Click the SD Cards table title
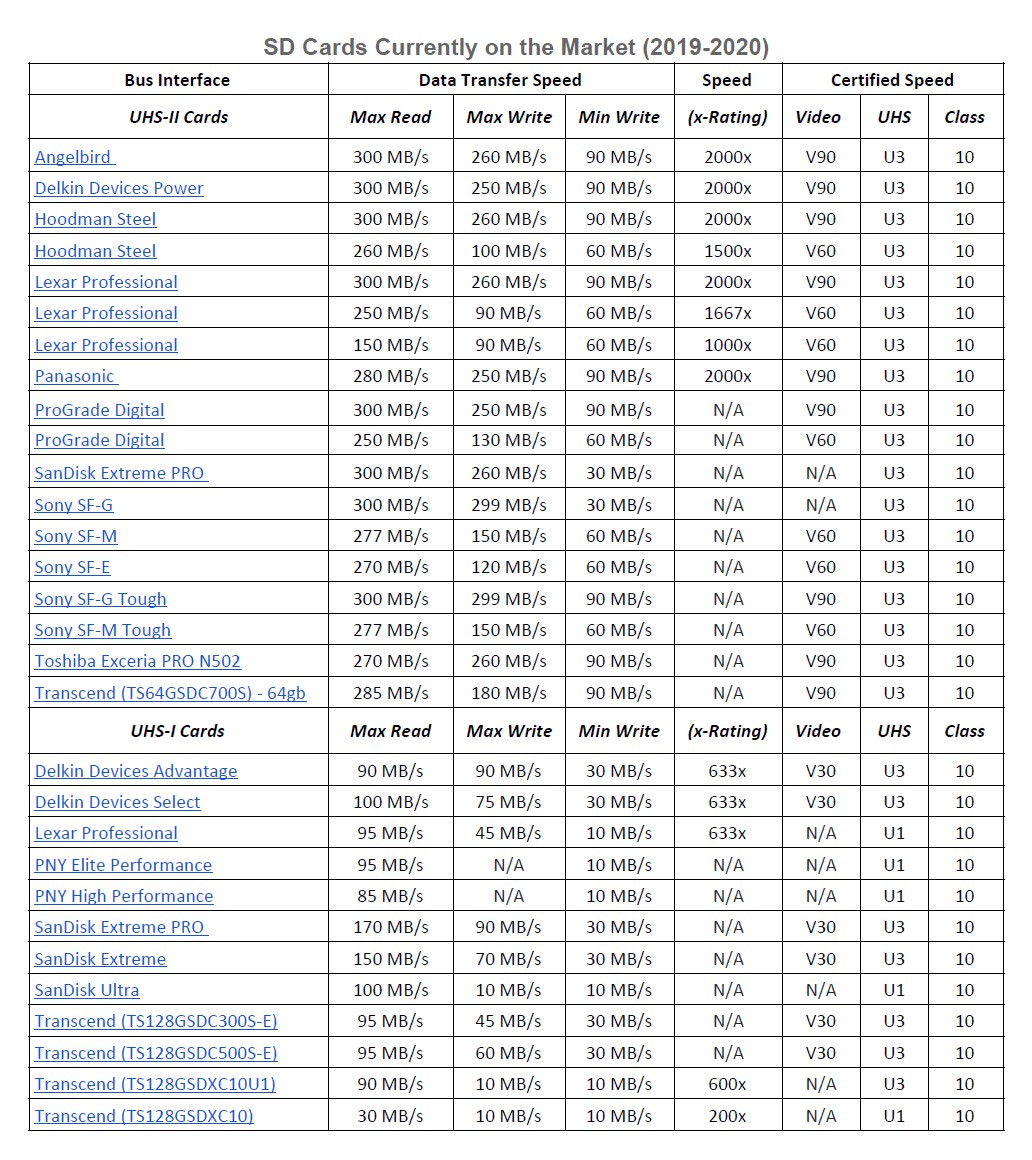The height and width of the screenshot is (1160, 1032). click(x=516, y=47)
